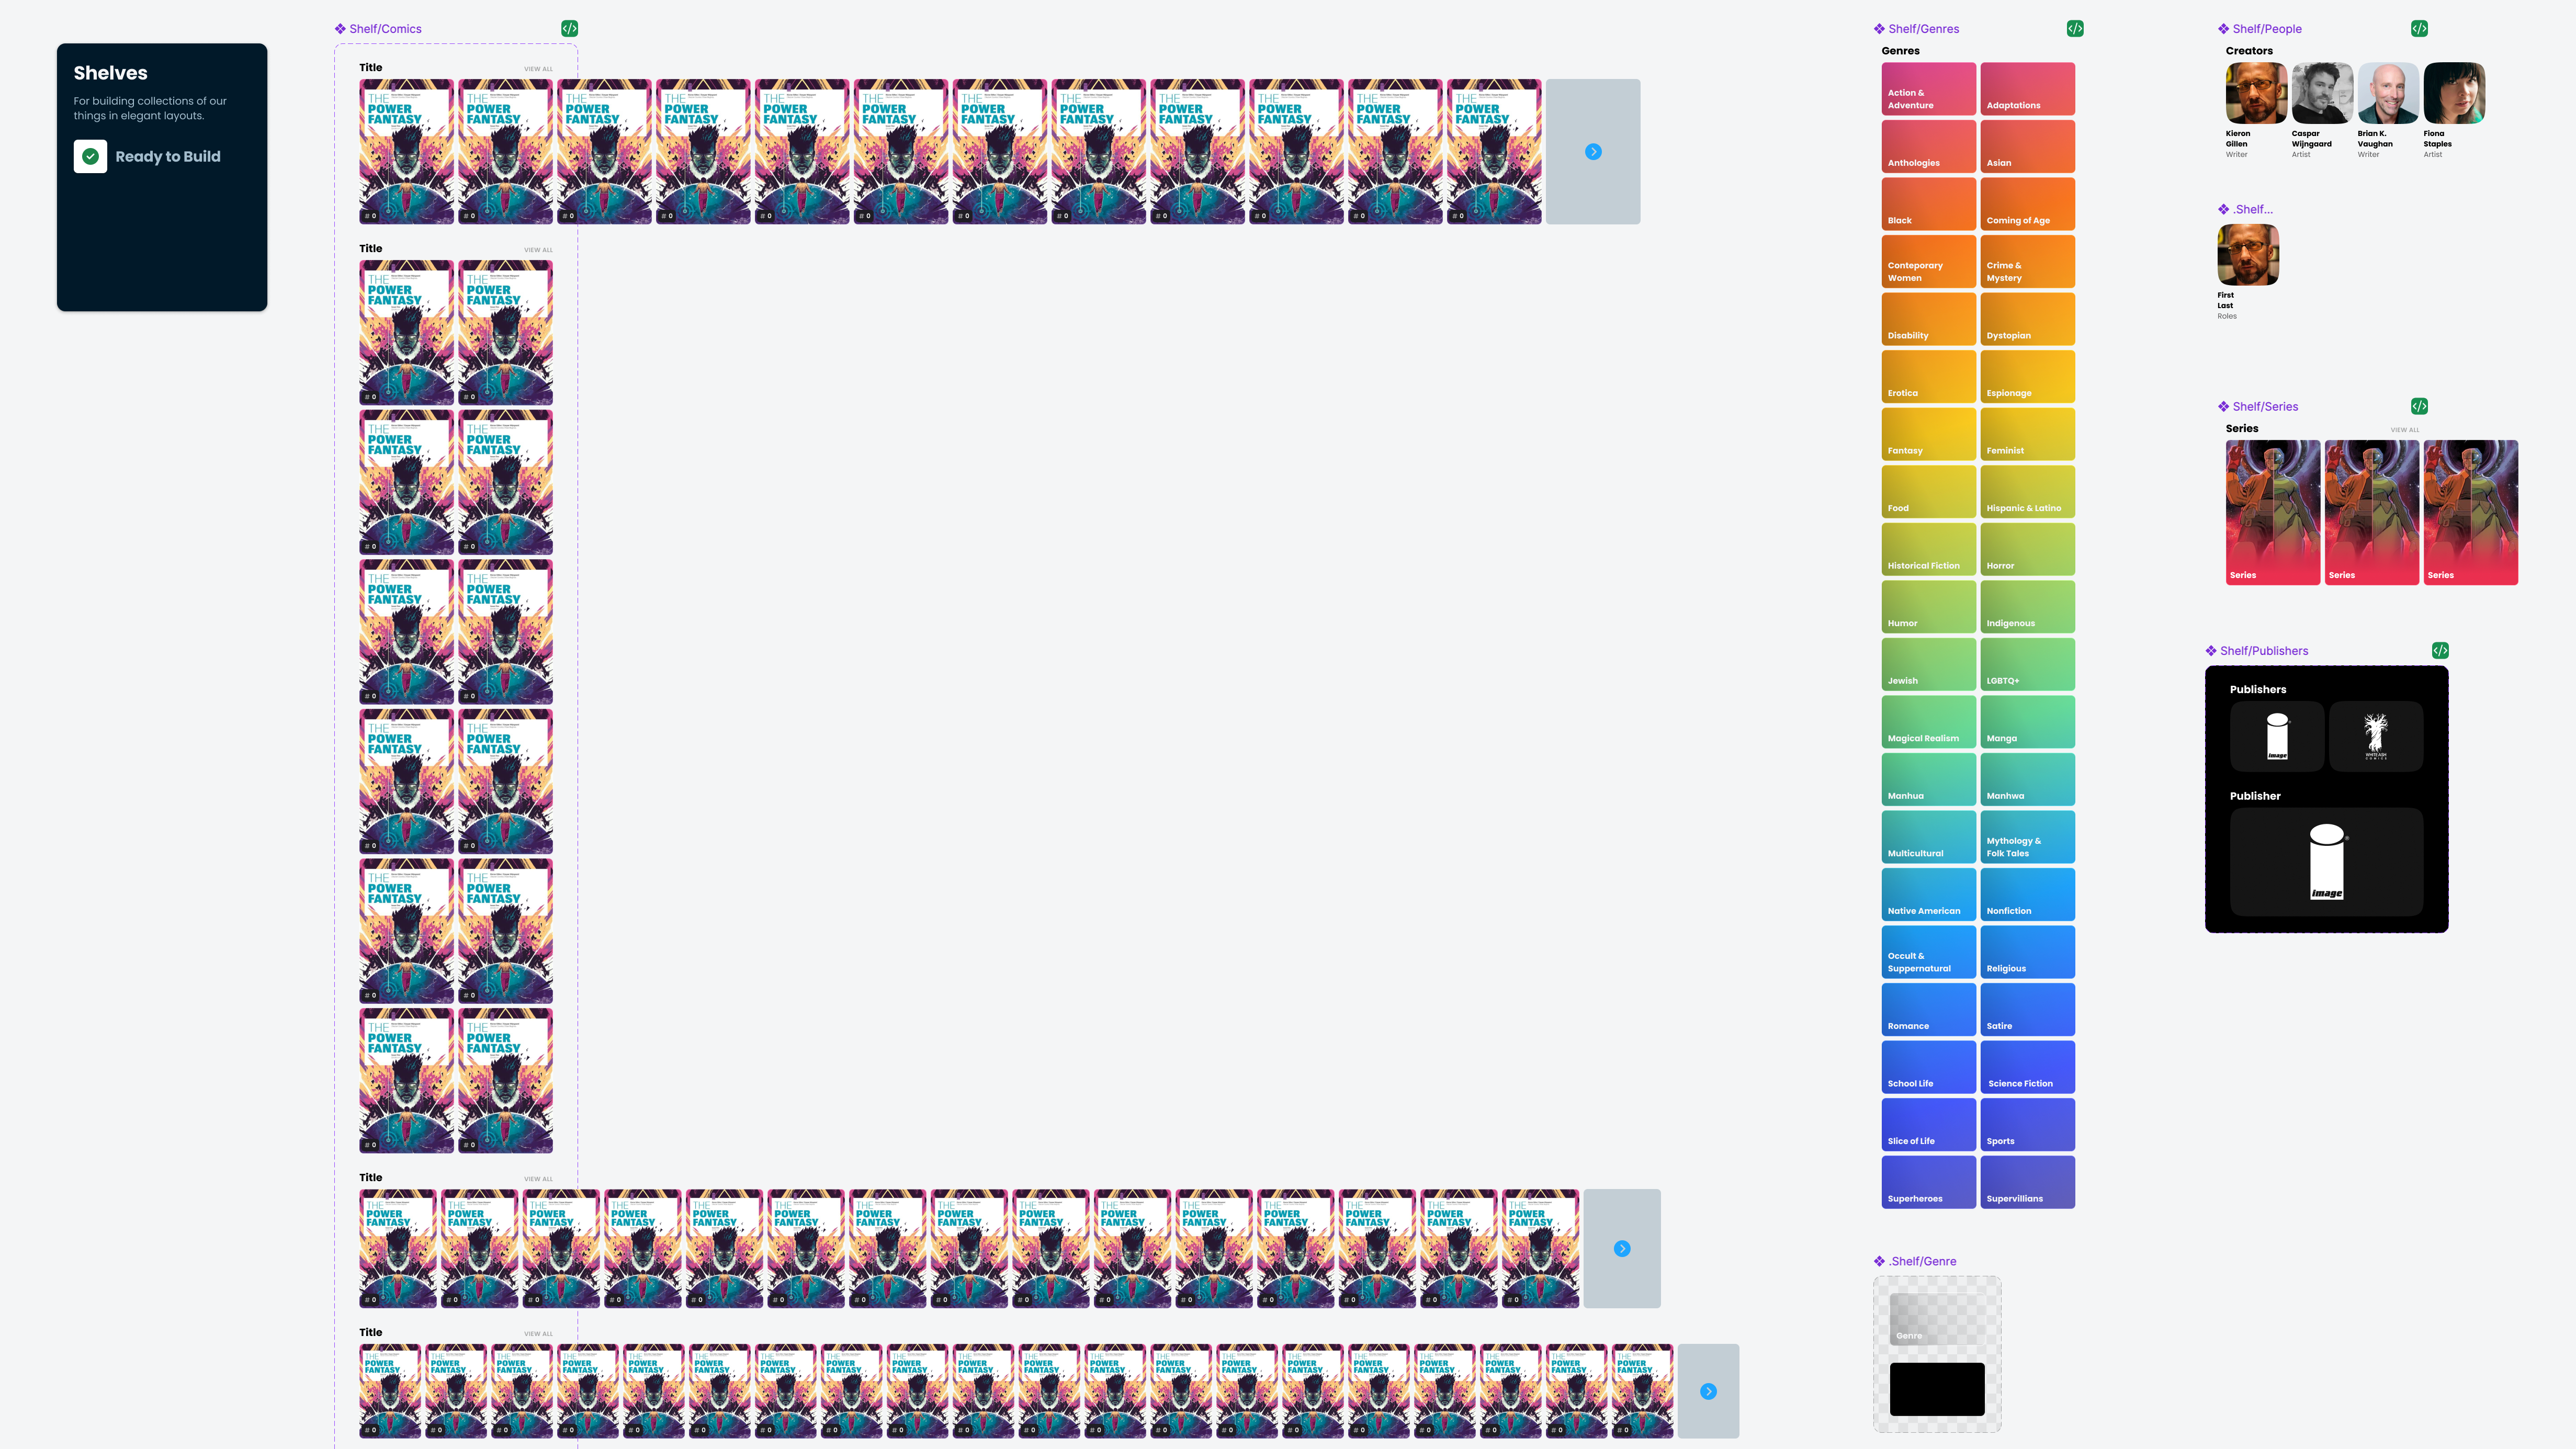
Task: Click the green code icon beside Shelf/People
Action: [2418, 28]
